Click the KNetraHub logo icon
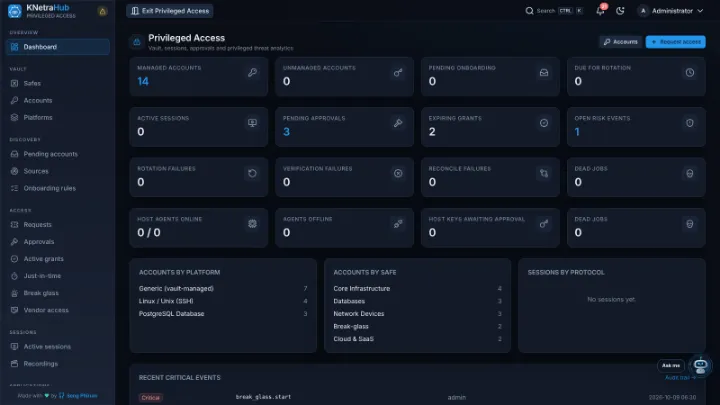 [15, 11]
